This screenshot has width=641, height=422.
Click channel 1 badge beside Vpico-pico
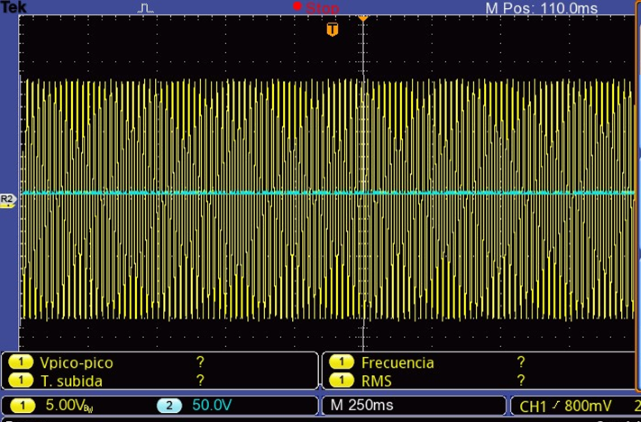[x=20, y=362]
